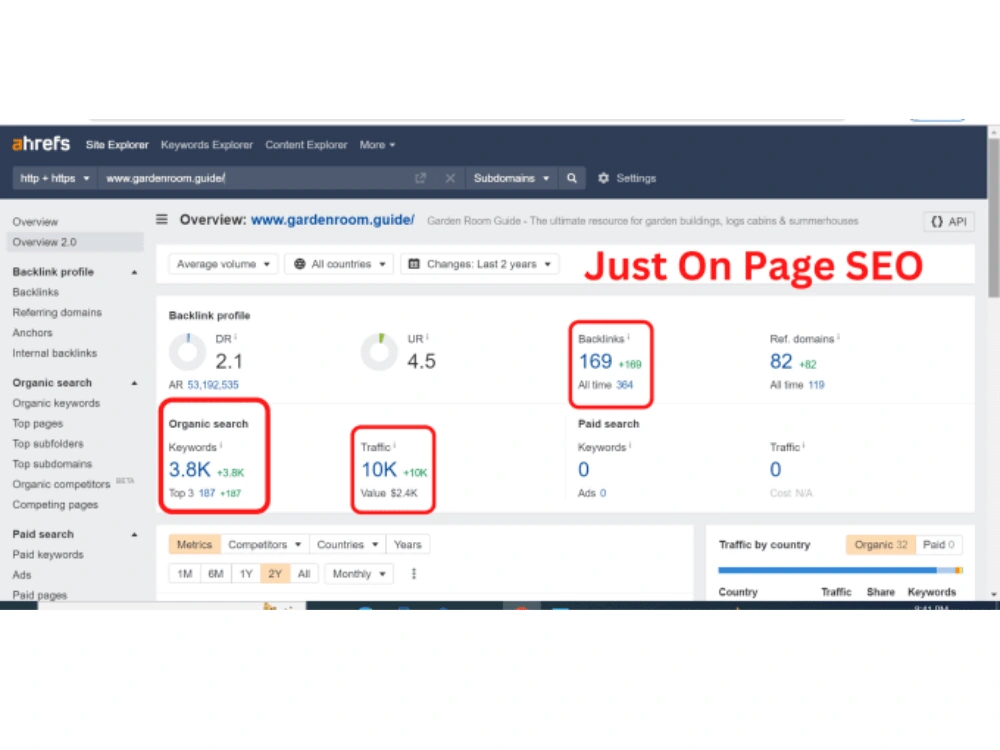Open Average volume dropdown
Image resolution: width=1000 pixels, height=750 pixels.
223,264
